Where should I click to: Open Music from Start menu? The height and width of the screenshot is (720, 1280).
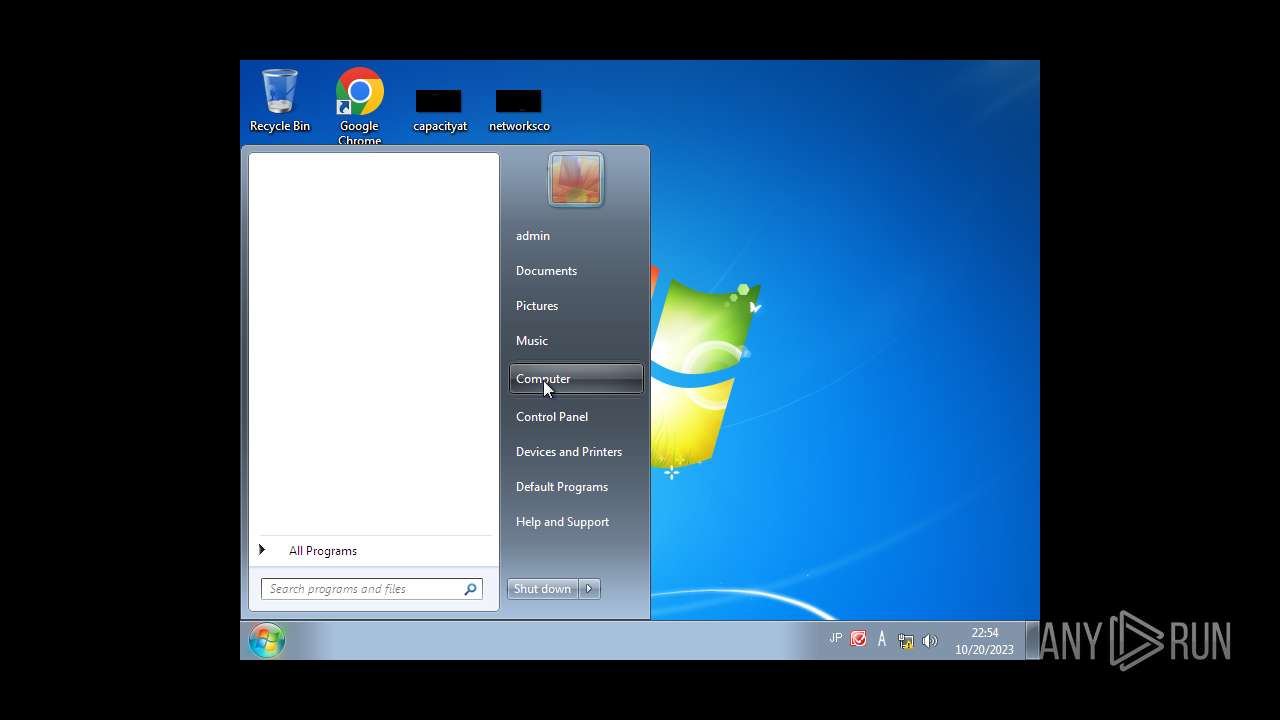[575, 341]
